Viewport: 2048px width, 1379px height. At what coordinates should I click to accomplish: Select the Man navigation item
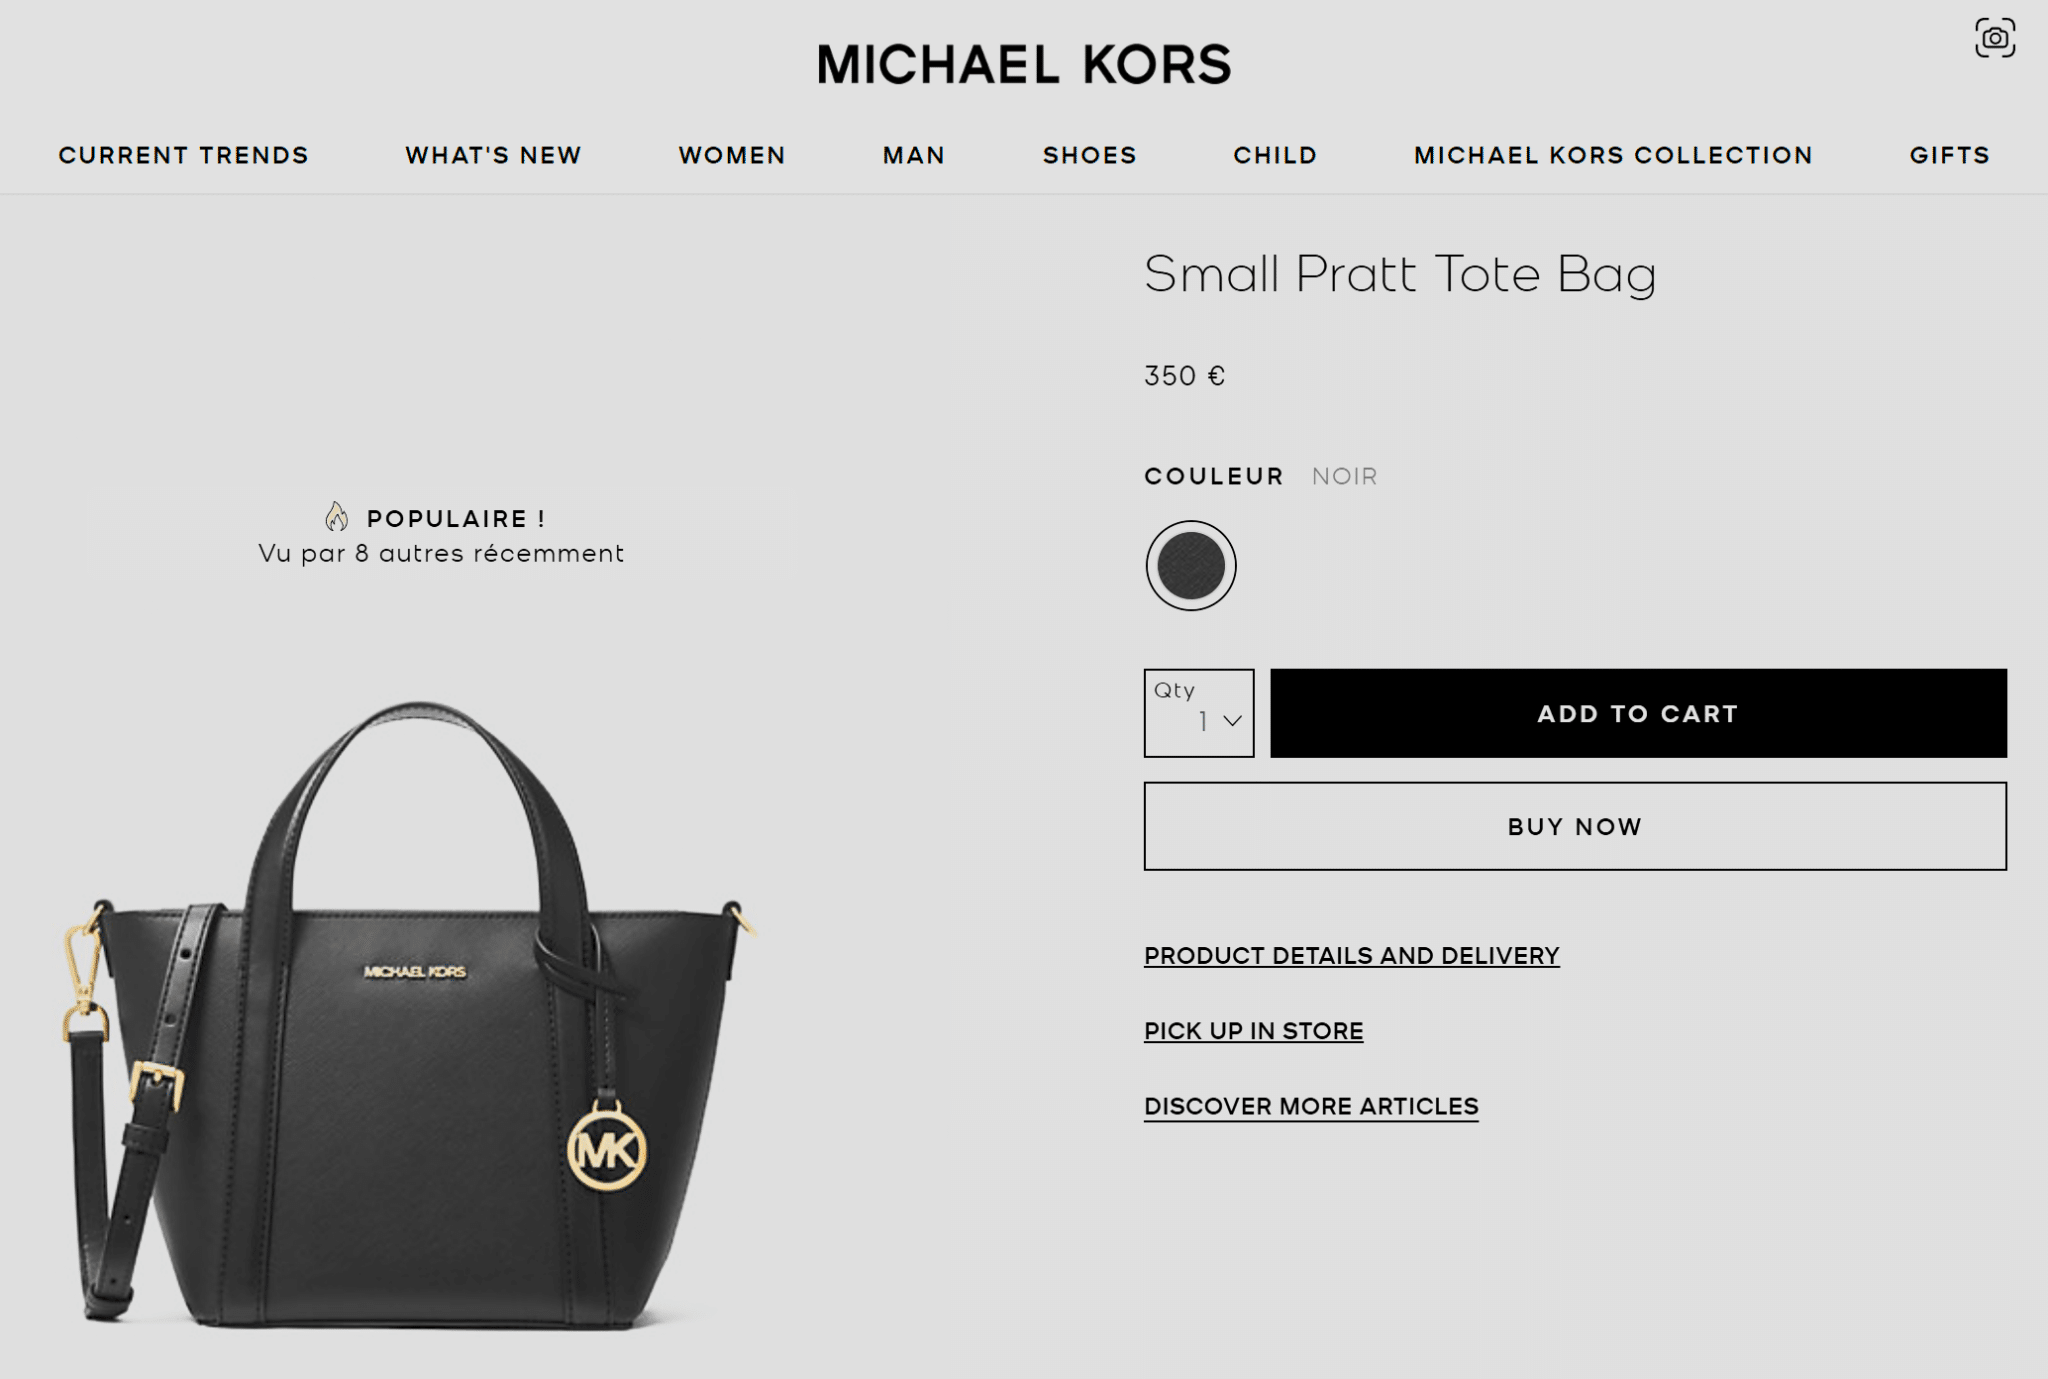coord(913,155)
